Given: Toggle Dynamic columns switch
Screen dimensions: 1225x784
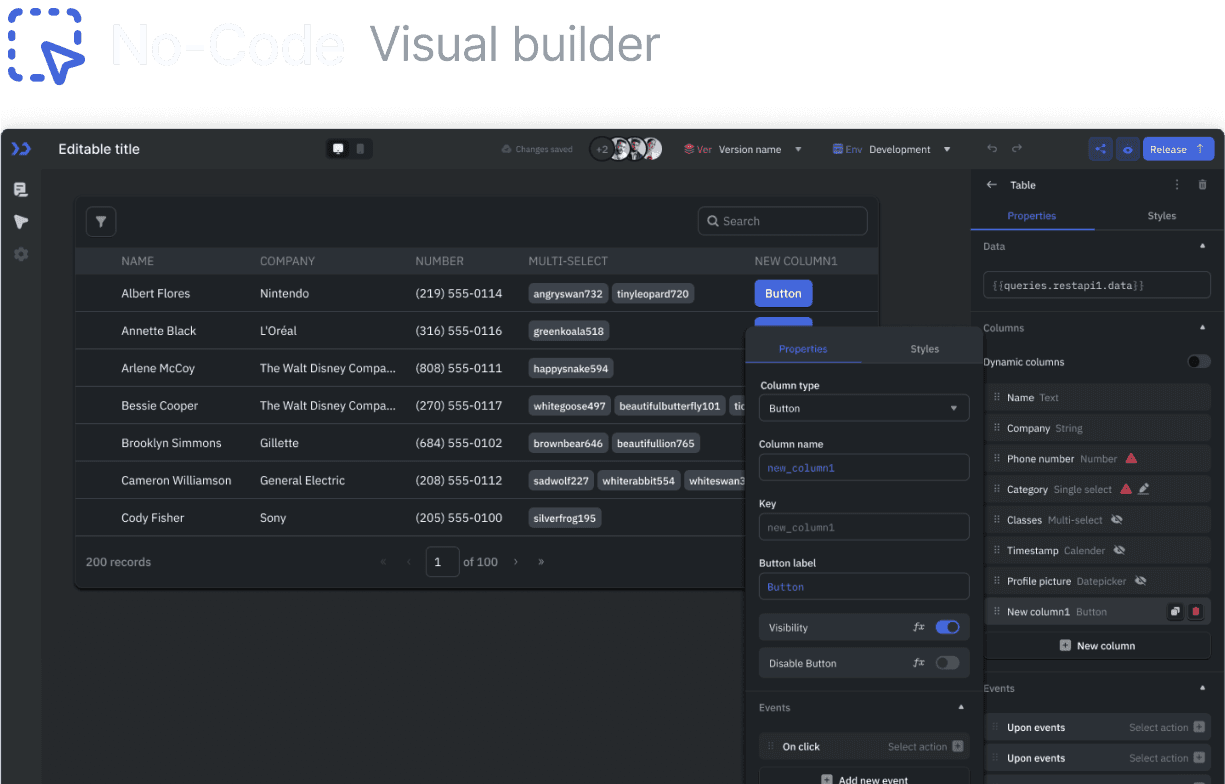Looking at the screenshot, I should click(x=1198, y=362).
